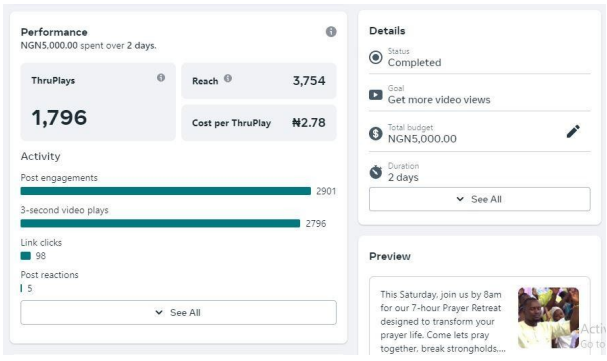607x361 pixels.
Task: Click the Duration stopwatch icon
Action: coord(376,171)
